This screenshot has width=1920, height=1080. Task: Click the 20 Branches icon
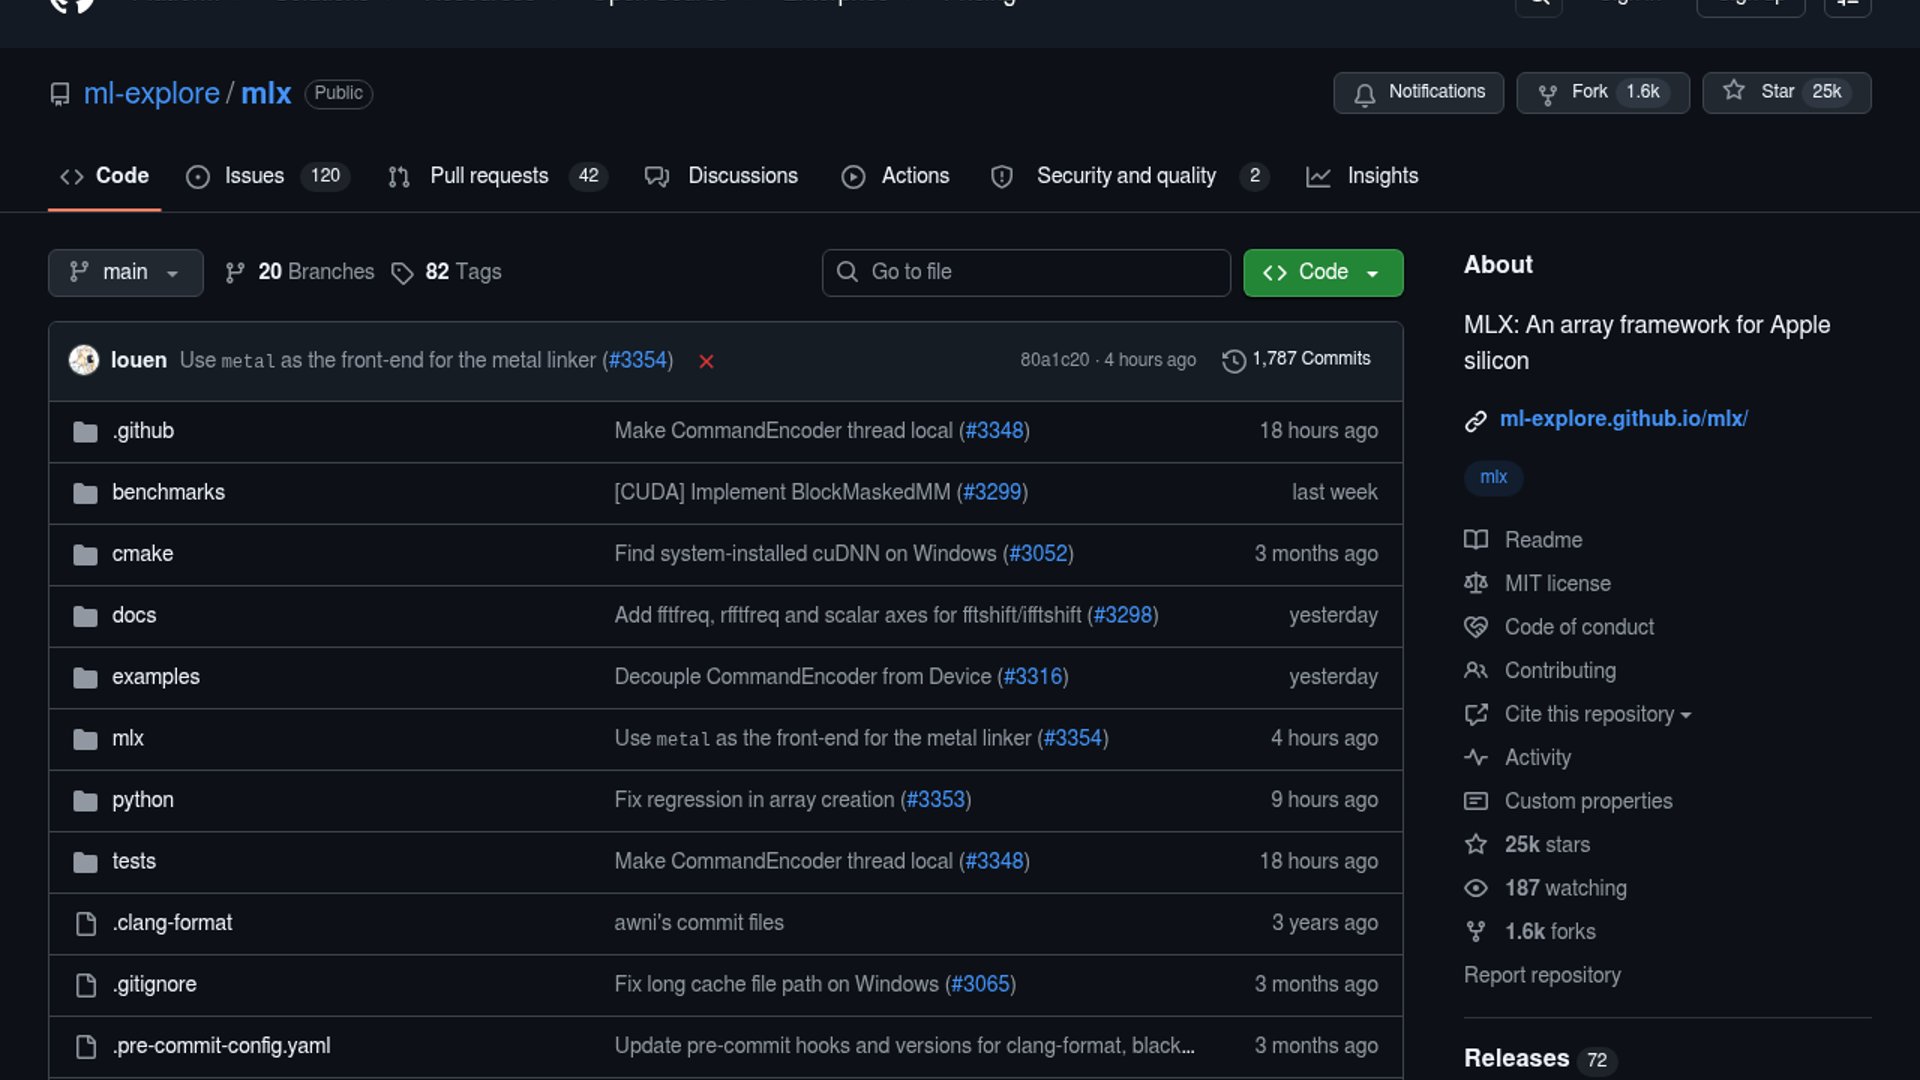[x=235, y=273]
